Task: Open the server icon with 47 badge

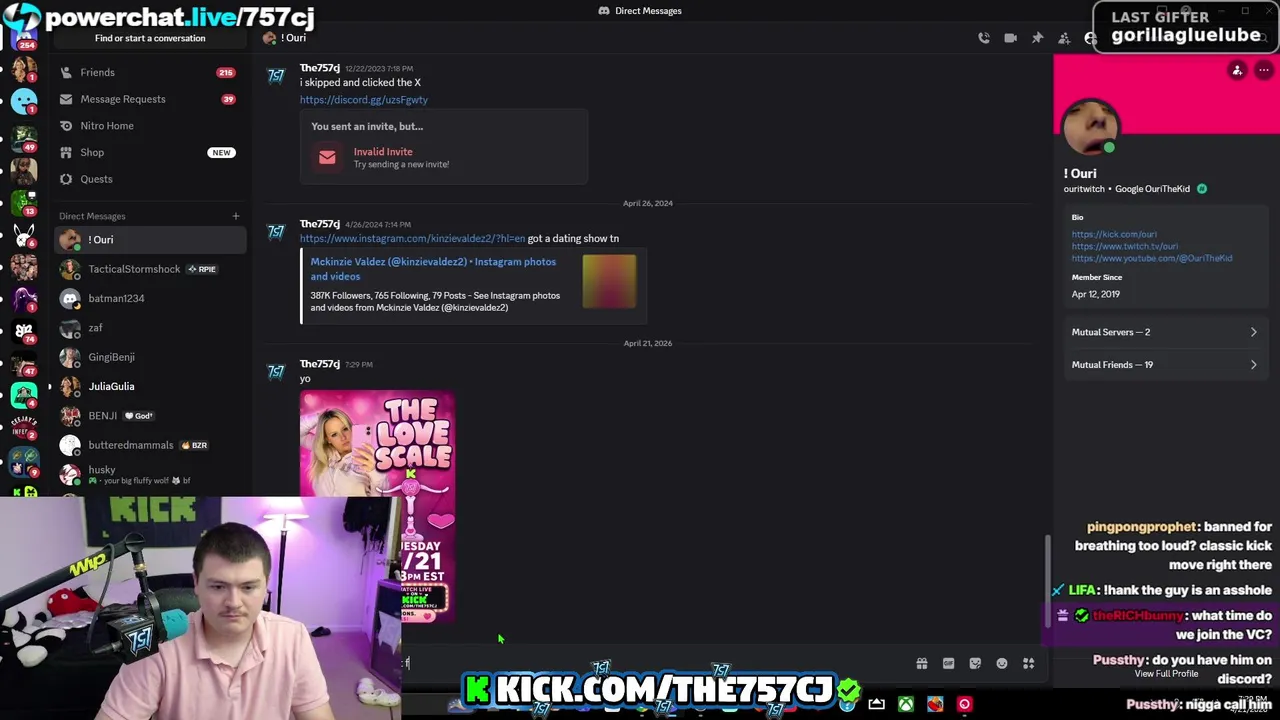Action: [x=24, y=363]
